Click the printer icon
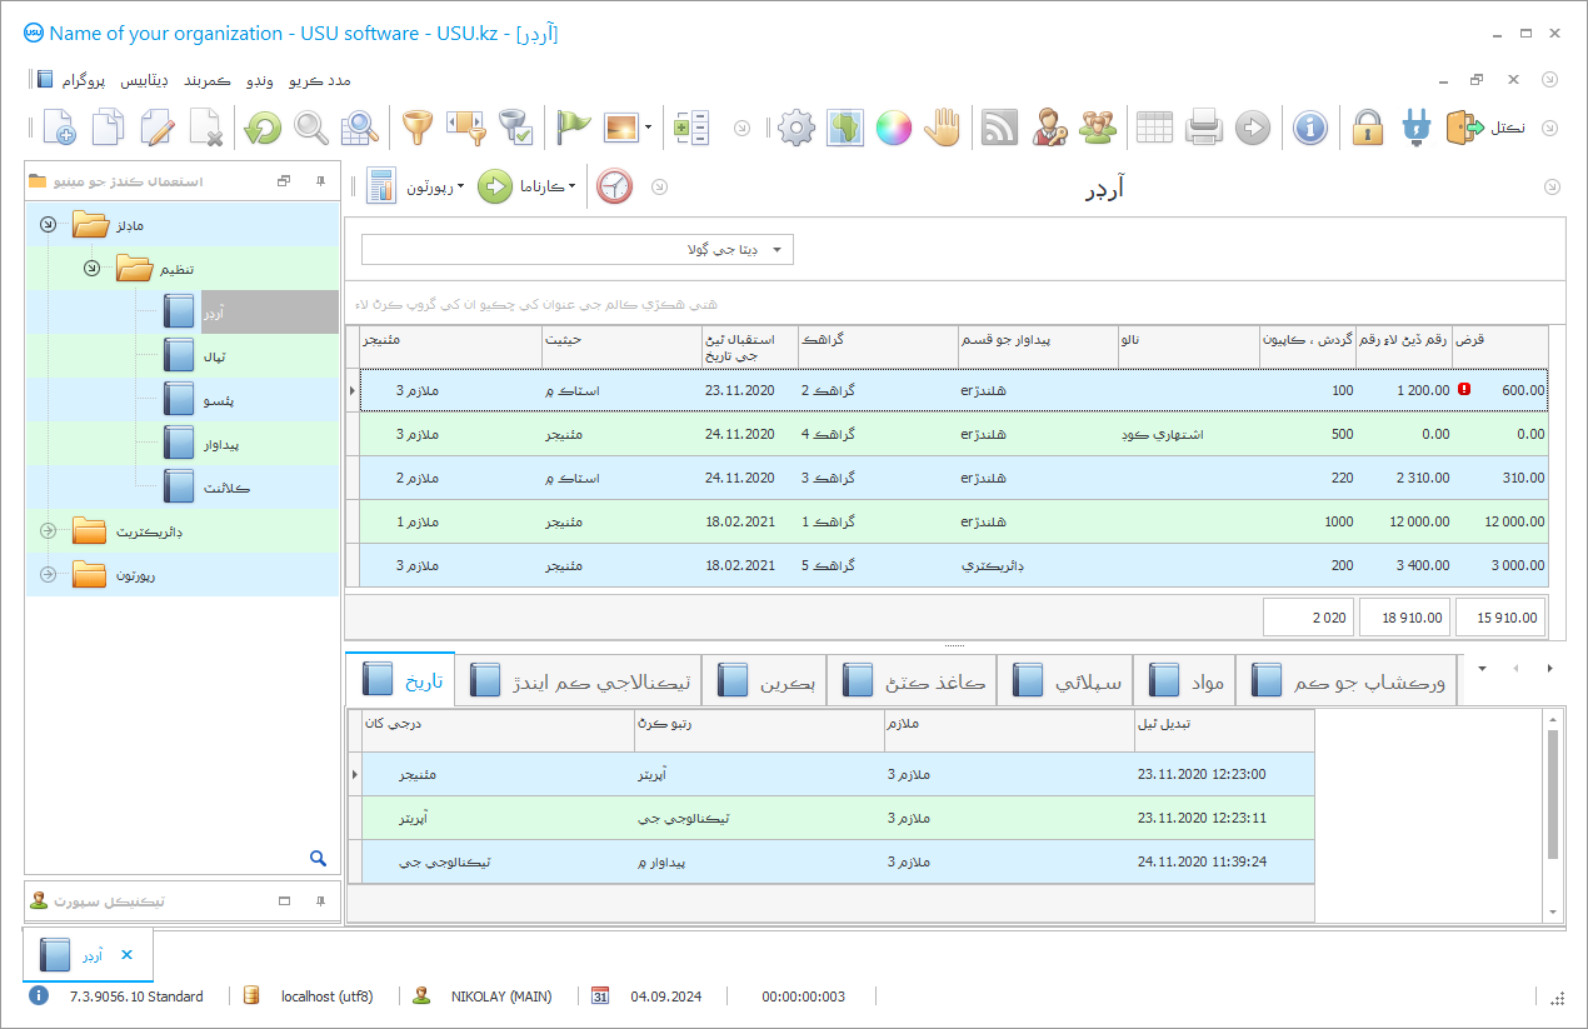Screen dimensions: 1588x1029 [x=1203, y=128]
